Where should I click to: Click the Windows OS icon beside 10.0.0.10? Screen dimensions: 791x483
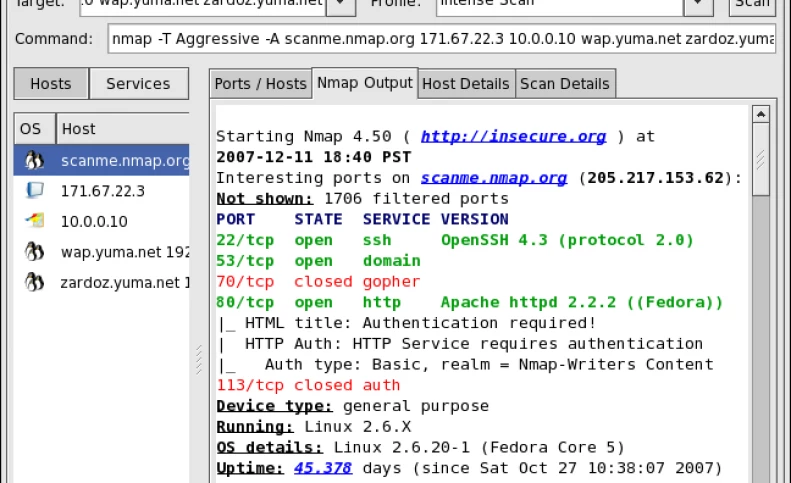pos(34,221)
